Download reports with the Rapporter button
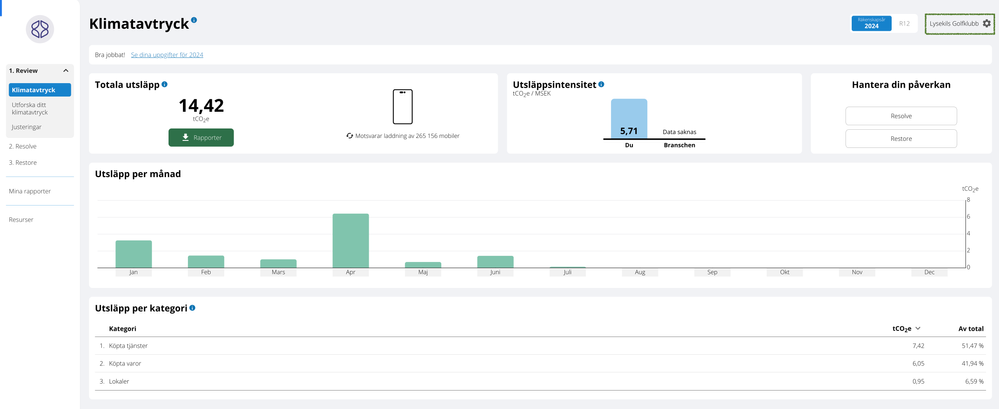Image resolution: width=999 pixels, height=409 pixels. pyautogui.click(x=200, y=138)
